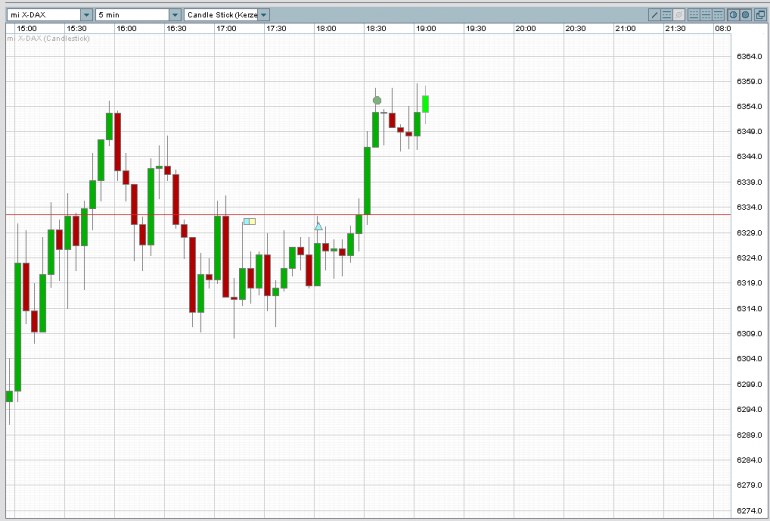Image resolution: width=770 pixels, height=521 pixels.
Task: Click the 6299.0 price axis label
Action: pos(749,384)
